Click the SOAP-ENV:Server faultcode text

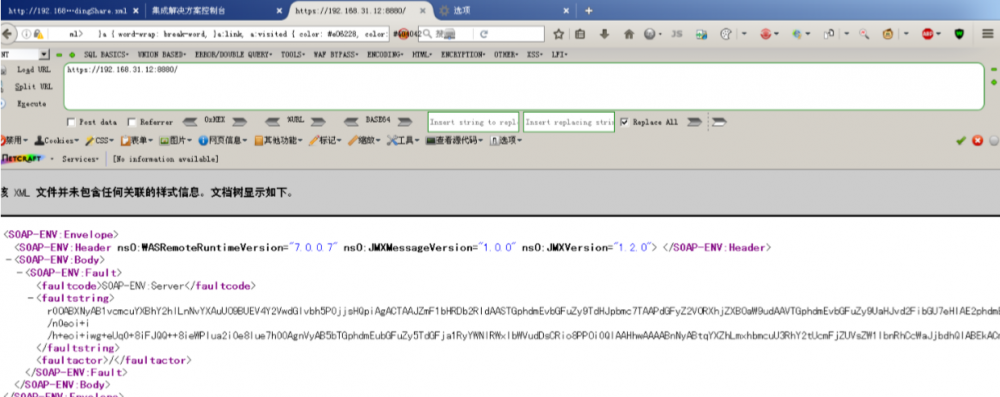[x=142, y=286]
